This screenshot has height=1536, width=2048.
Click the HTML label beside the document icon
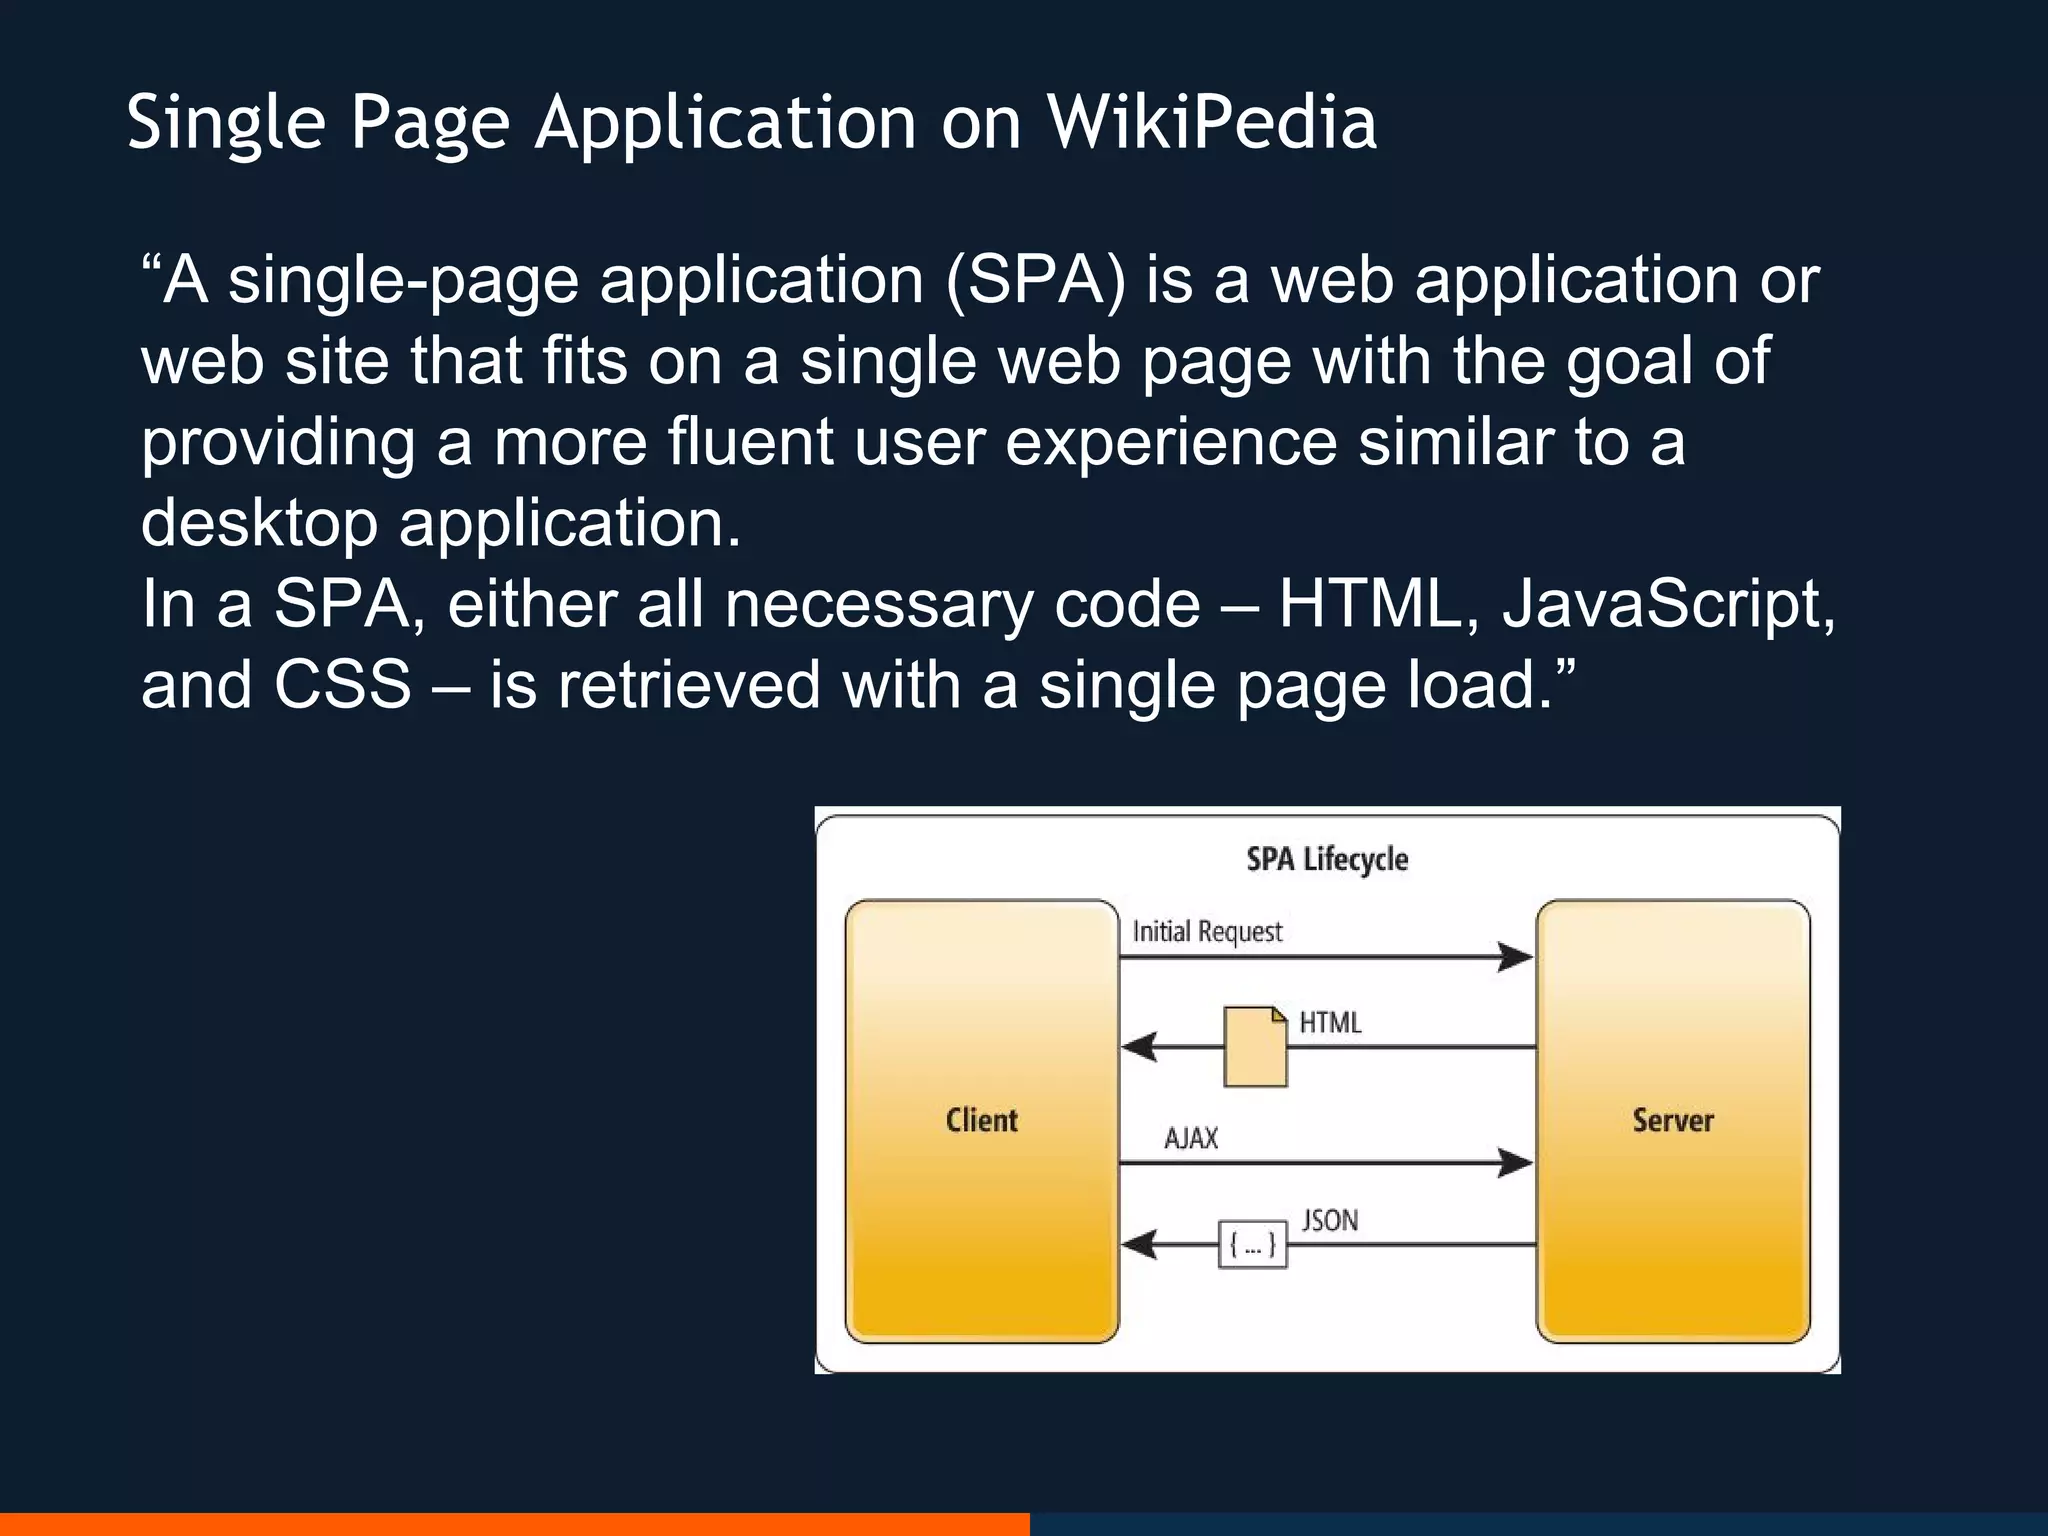click(1330, 1023)
